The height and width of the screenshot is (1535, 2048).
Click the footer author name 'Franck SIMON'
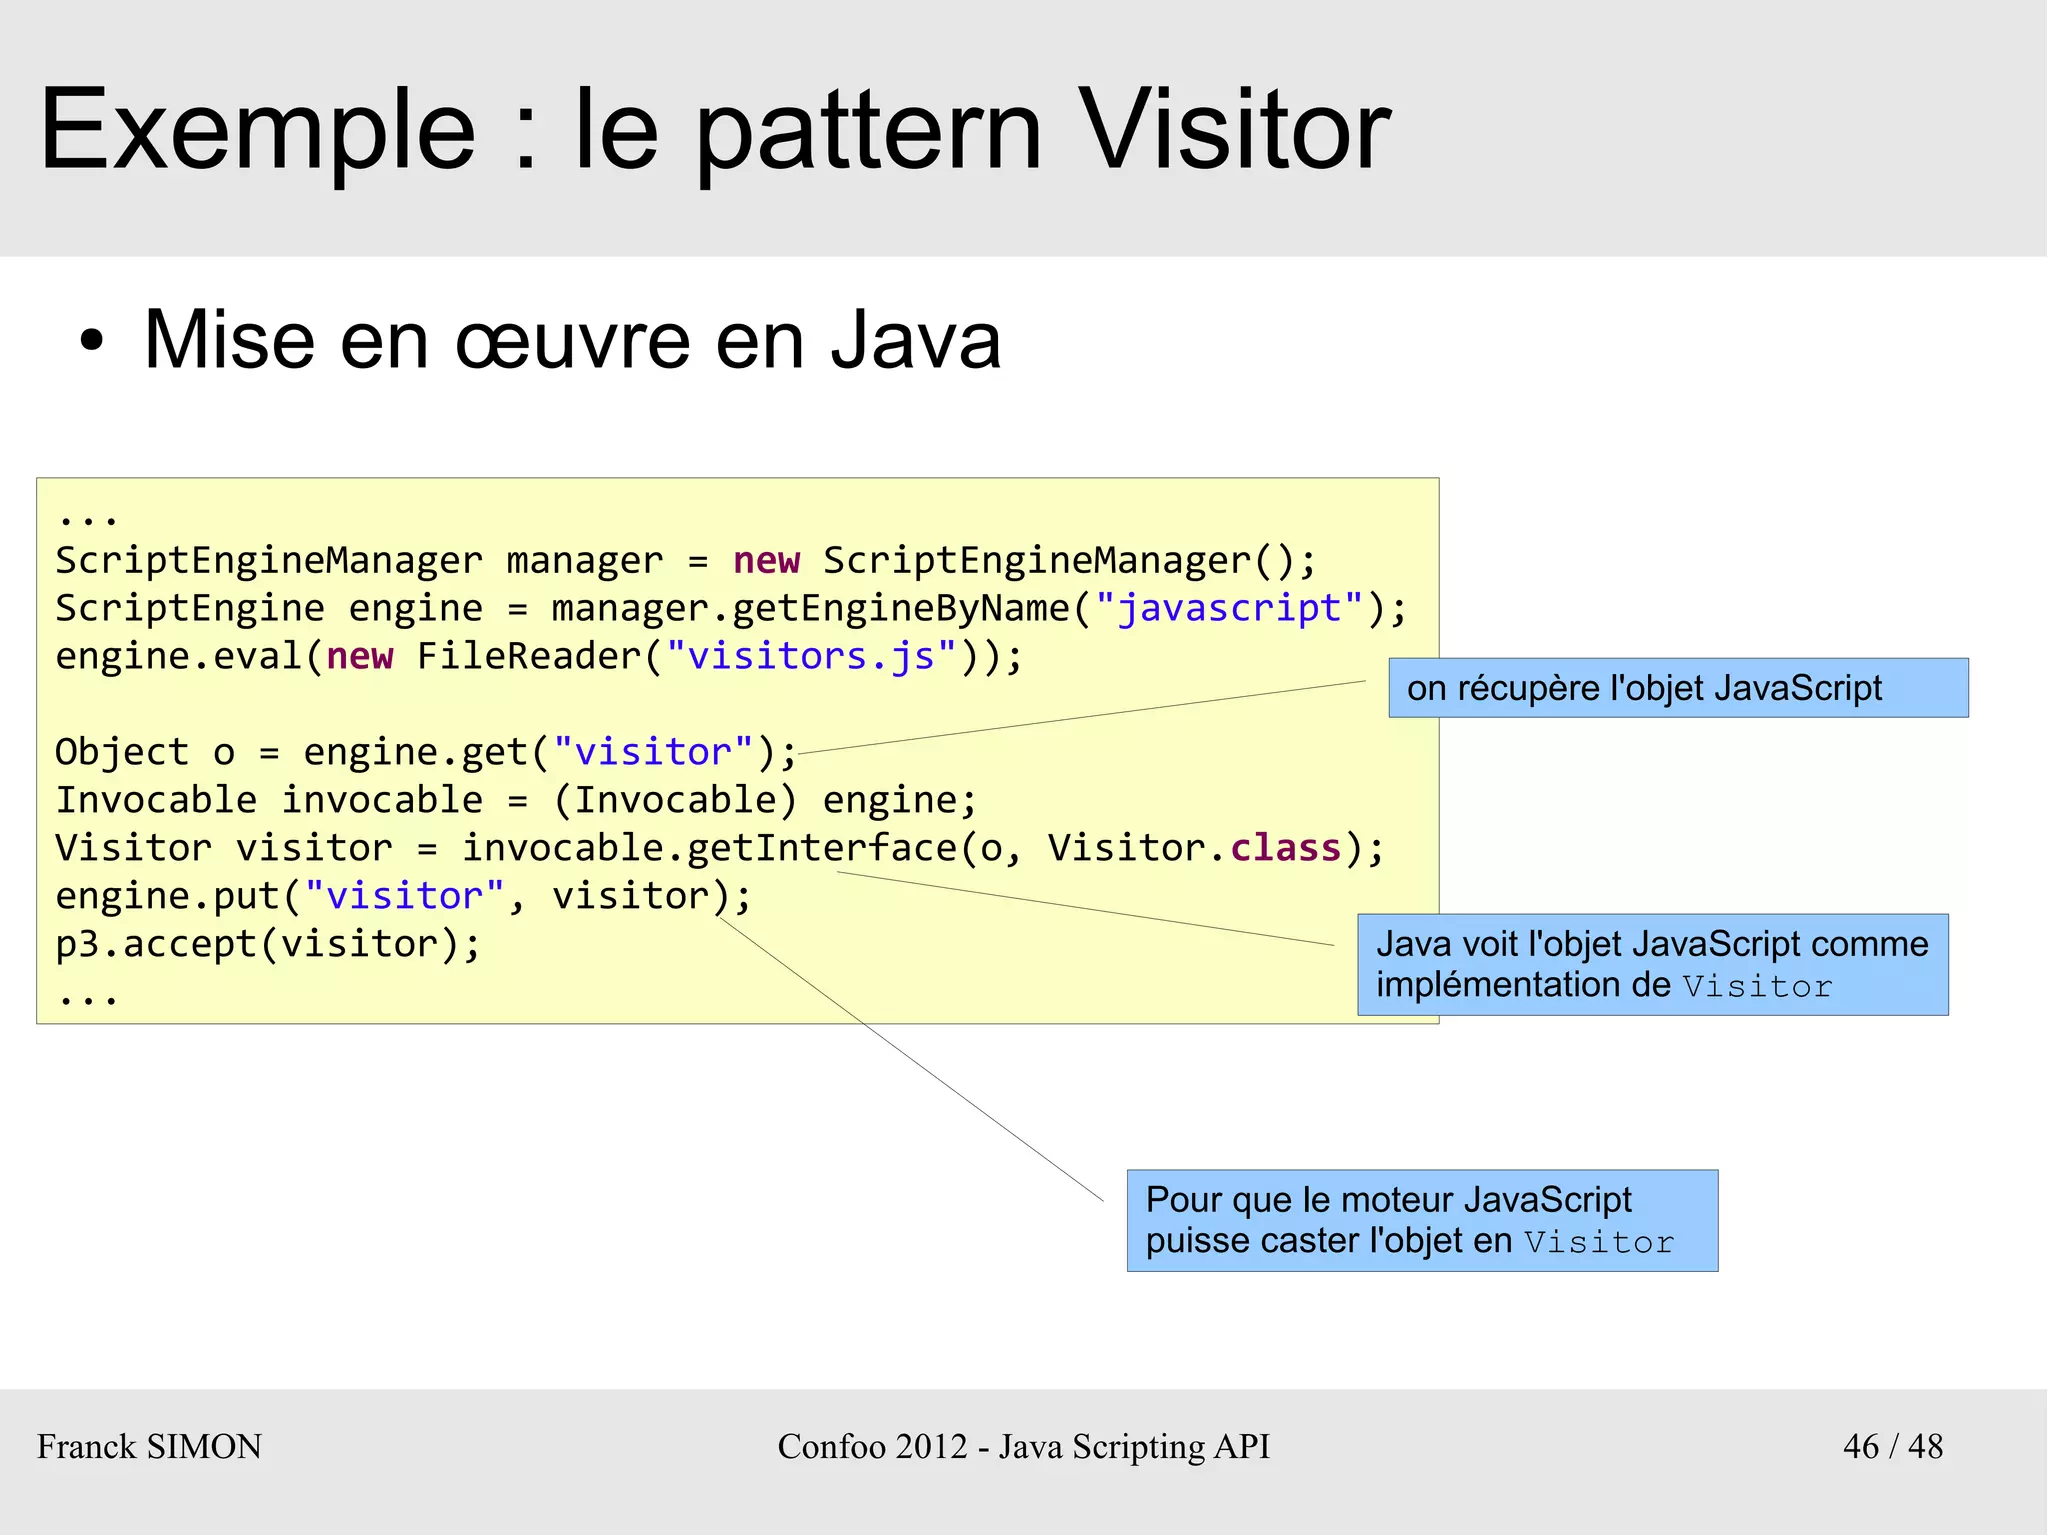(150, 1447)
